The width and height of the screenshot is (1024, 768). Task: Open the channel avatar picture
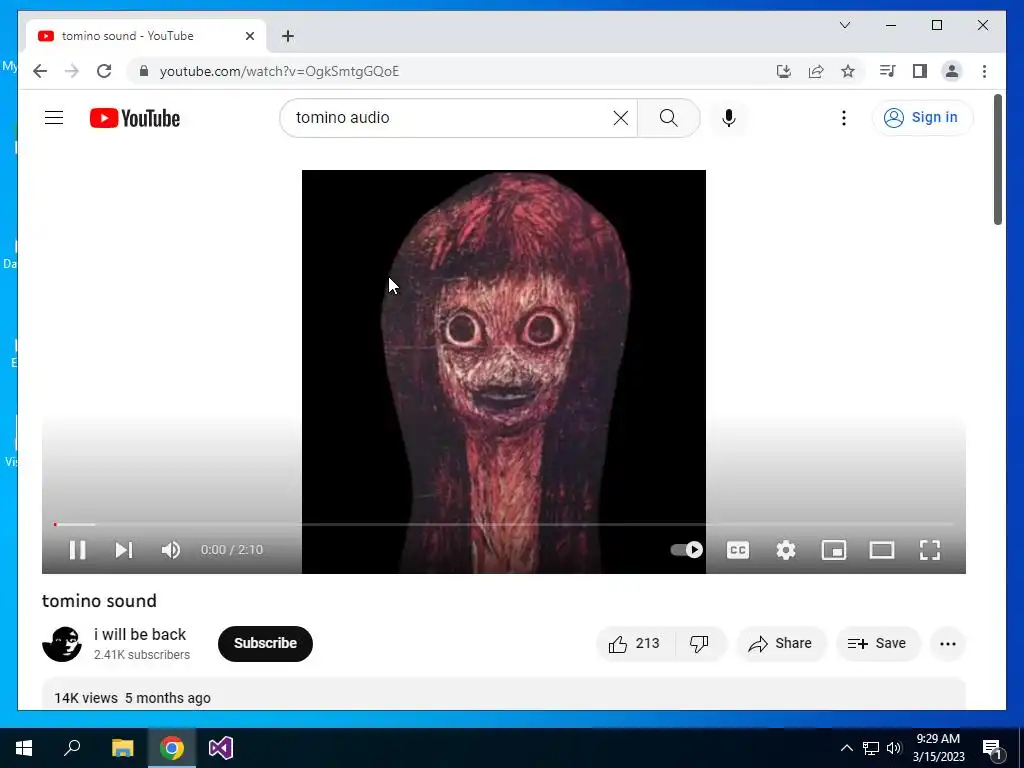tap(62, 644)
